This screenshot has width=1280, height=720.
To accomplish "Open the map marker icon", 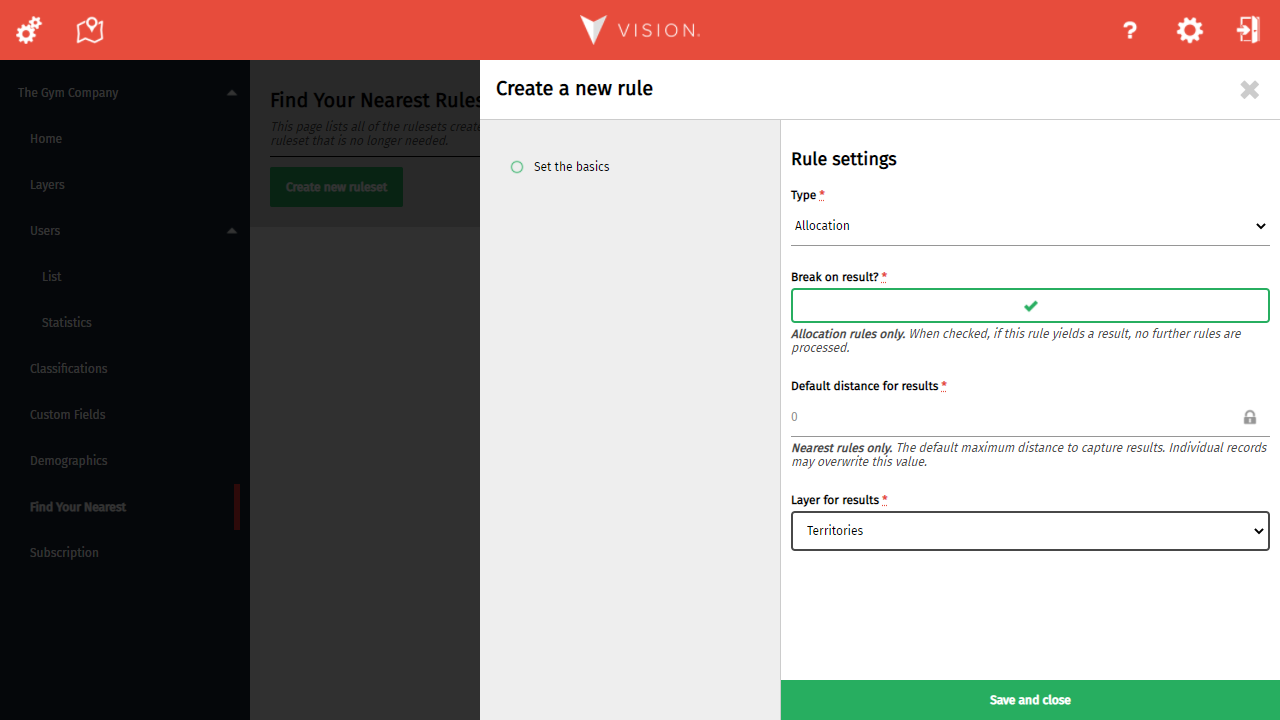I will coord(90,30).
